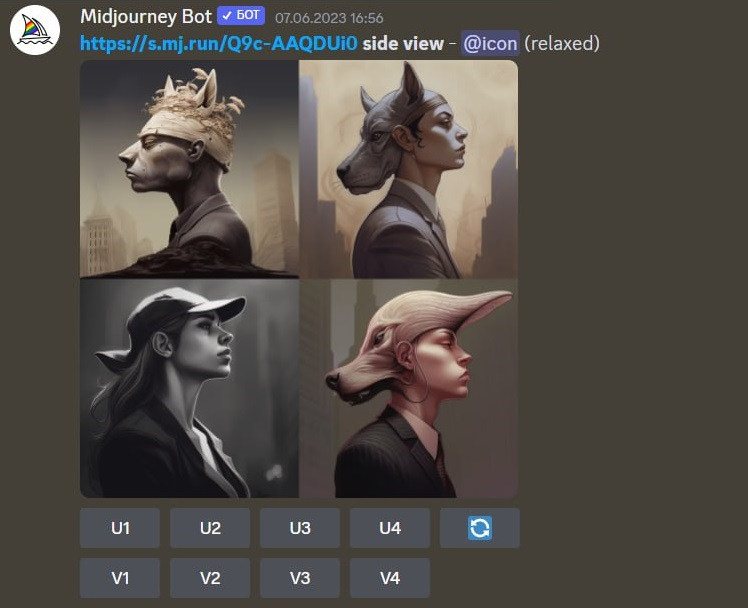This screenshot has width=748, height=608.
Task: Create variations with V1 button
Action: click(120, 578)
